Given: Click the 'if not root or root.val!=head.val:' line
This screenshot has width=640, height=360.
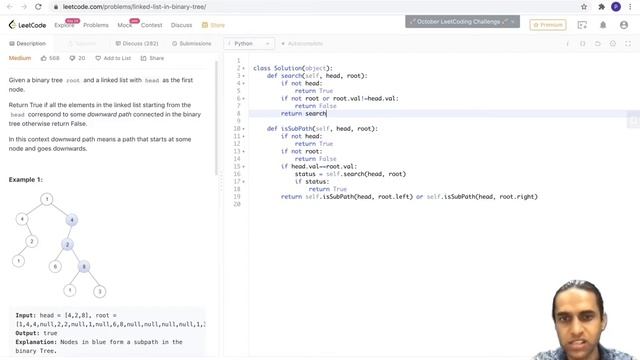Looking at the screenshot, I should click(340, 98).
